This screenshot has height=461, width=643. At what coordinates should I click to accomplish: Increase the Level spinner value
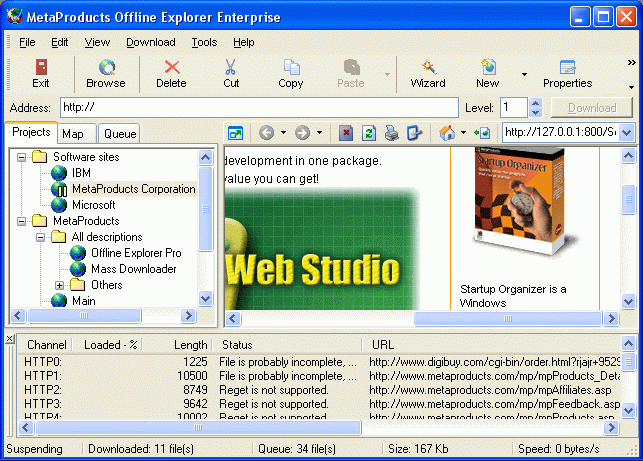pyautogui.click(x=535, y=102)
